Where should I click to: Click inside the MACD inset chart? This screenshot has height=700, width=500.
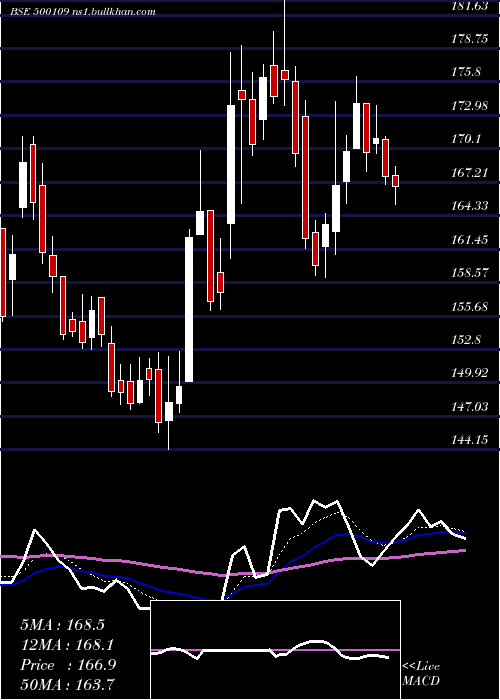(275, 650)
